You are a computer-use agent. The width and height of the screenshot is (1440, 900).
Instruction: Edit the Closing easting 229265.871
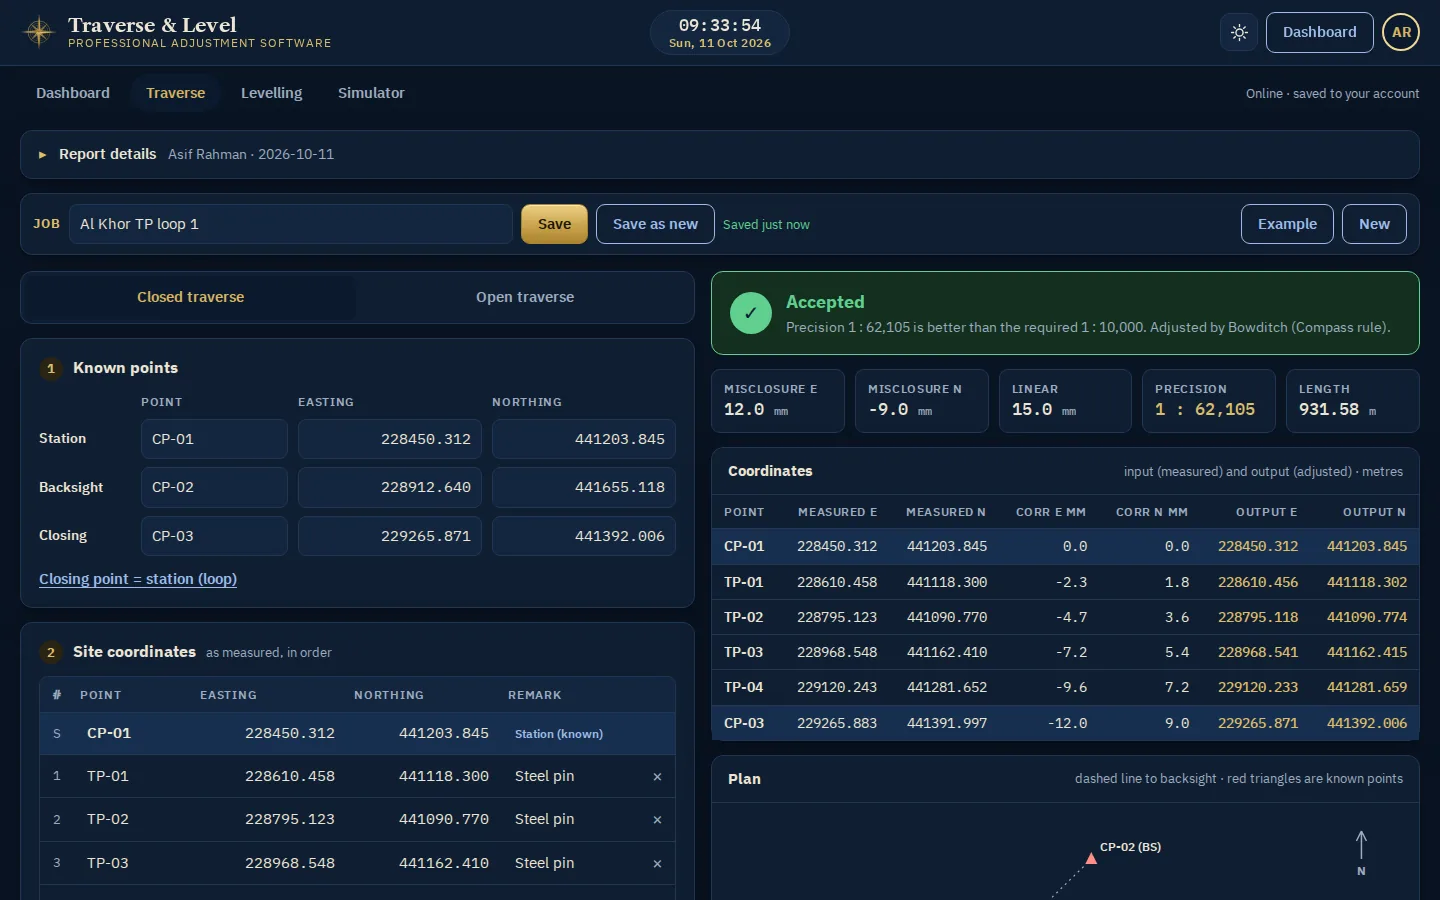[390, 536]
